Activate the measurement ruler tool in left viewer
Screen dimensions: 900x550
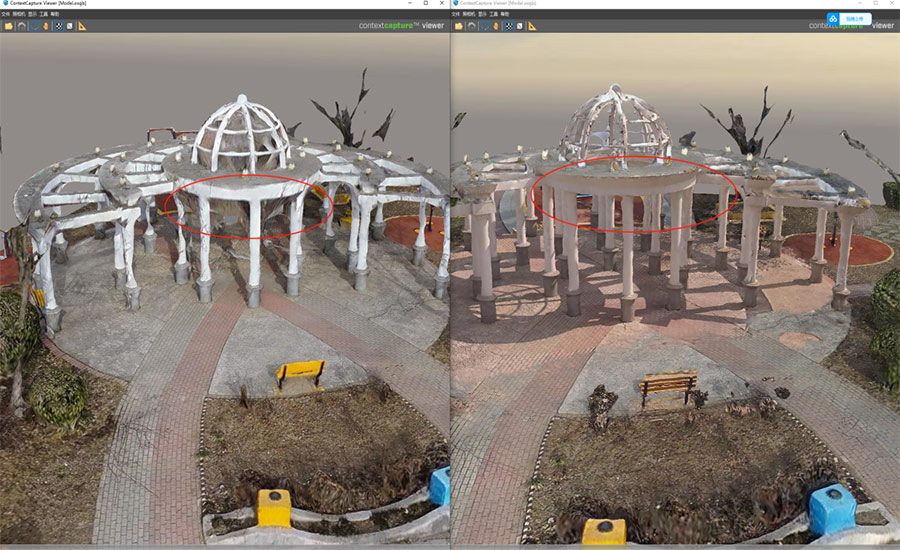click(83, 26)
